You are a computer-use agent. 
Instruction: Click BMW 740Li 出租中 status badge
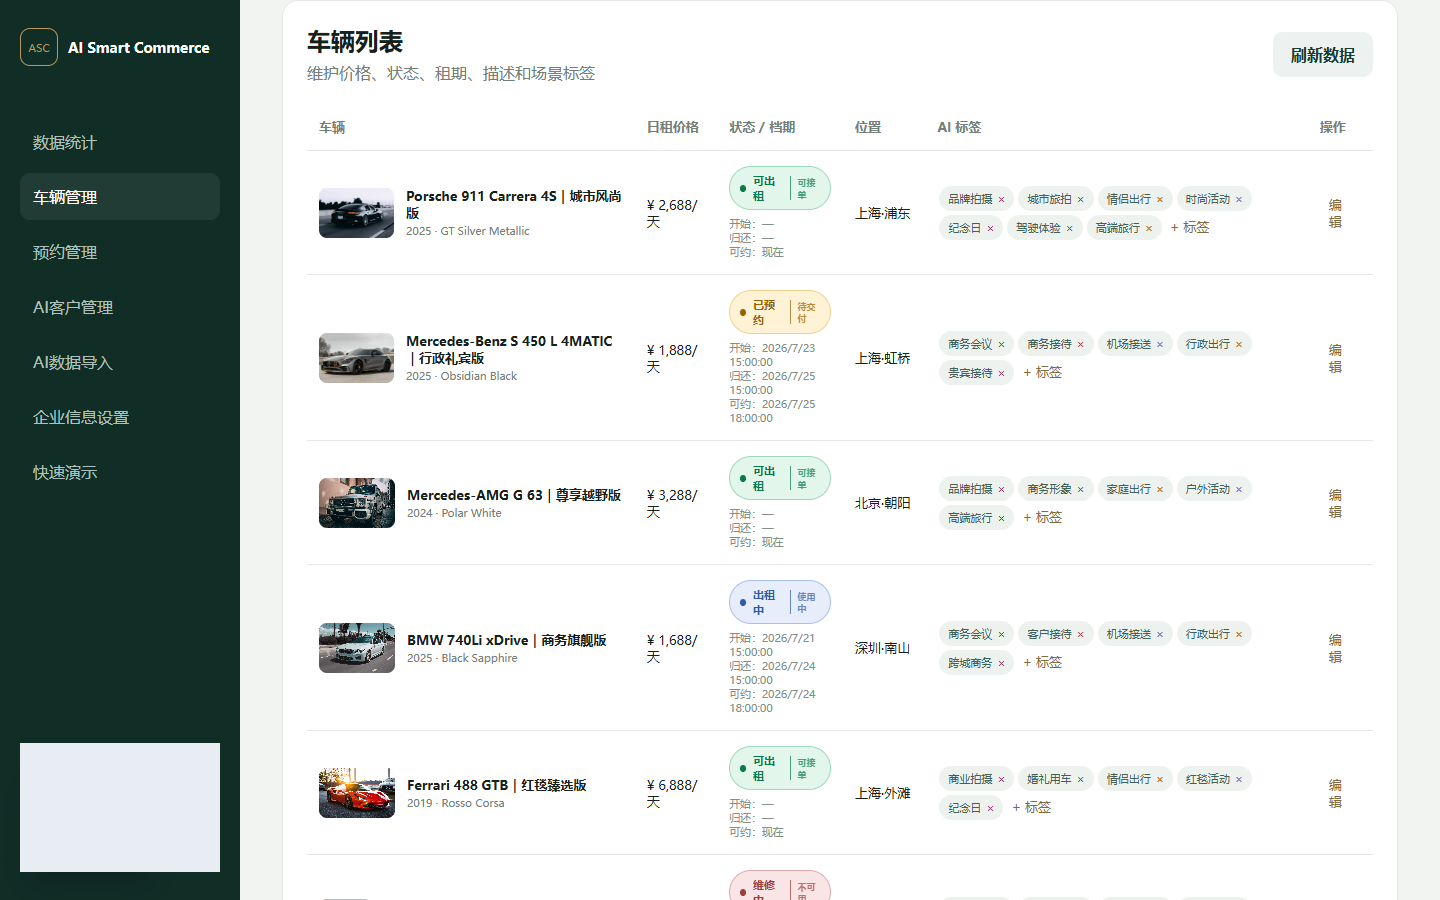pyautogui.click(x=780, y=602)
